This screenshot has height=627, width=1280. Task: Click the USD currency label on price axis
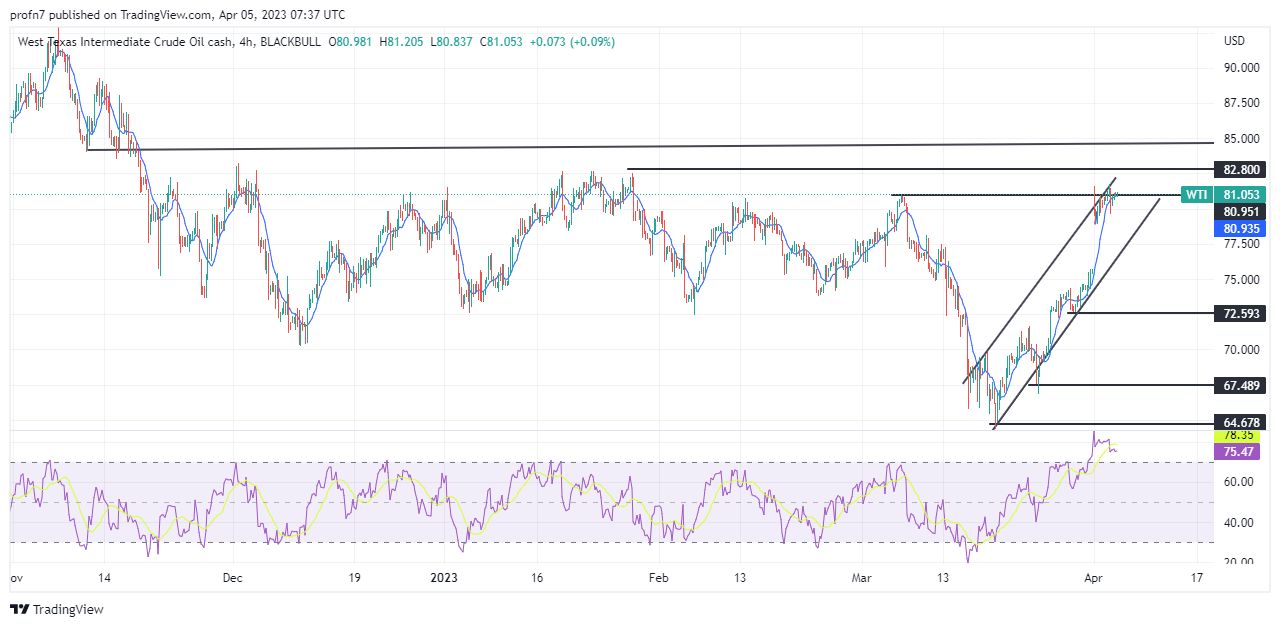click(x=1234, y=41)
